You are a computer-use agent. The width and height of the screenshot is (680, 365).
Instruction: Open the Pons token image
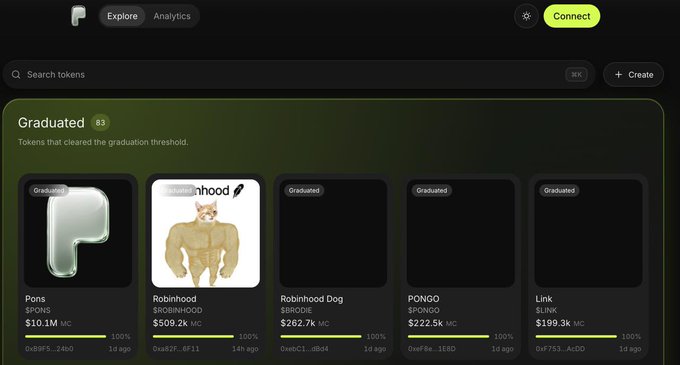coord(78,233)
